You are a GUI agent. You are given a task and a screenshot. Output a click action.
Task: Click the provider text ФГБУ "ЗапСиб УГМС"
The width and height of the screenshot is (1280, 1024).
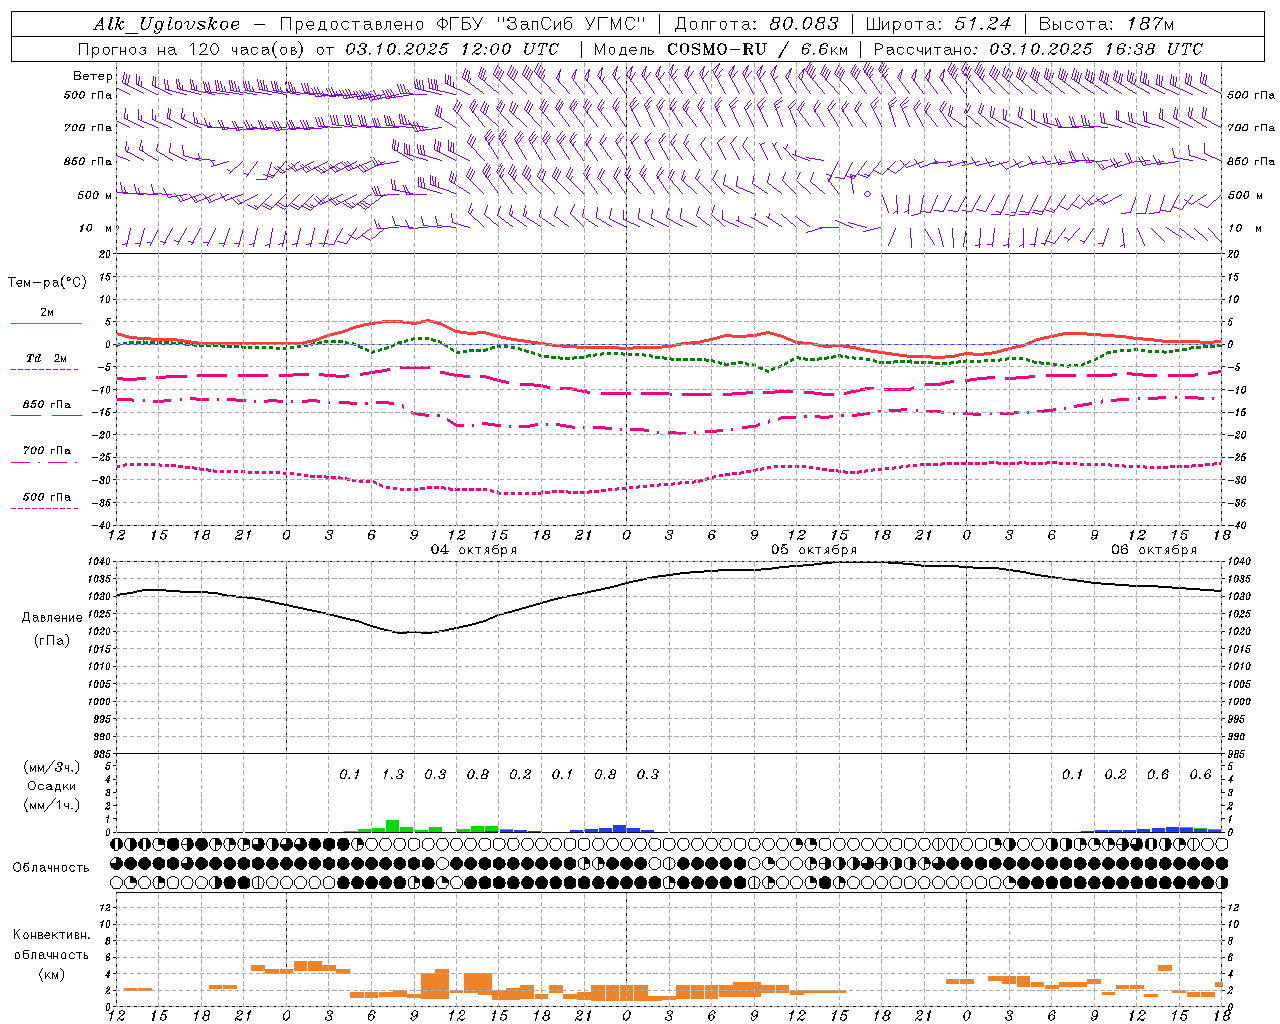click(542, 24)
